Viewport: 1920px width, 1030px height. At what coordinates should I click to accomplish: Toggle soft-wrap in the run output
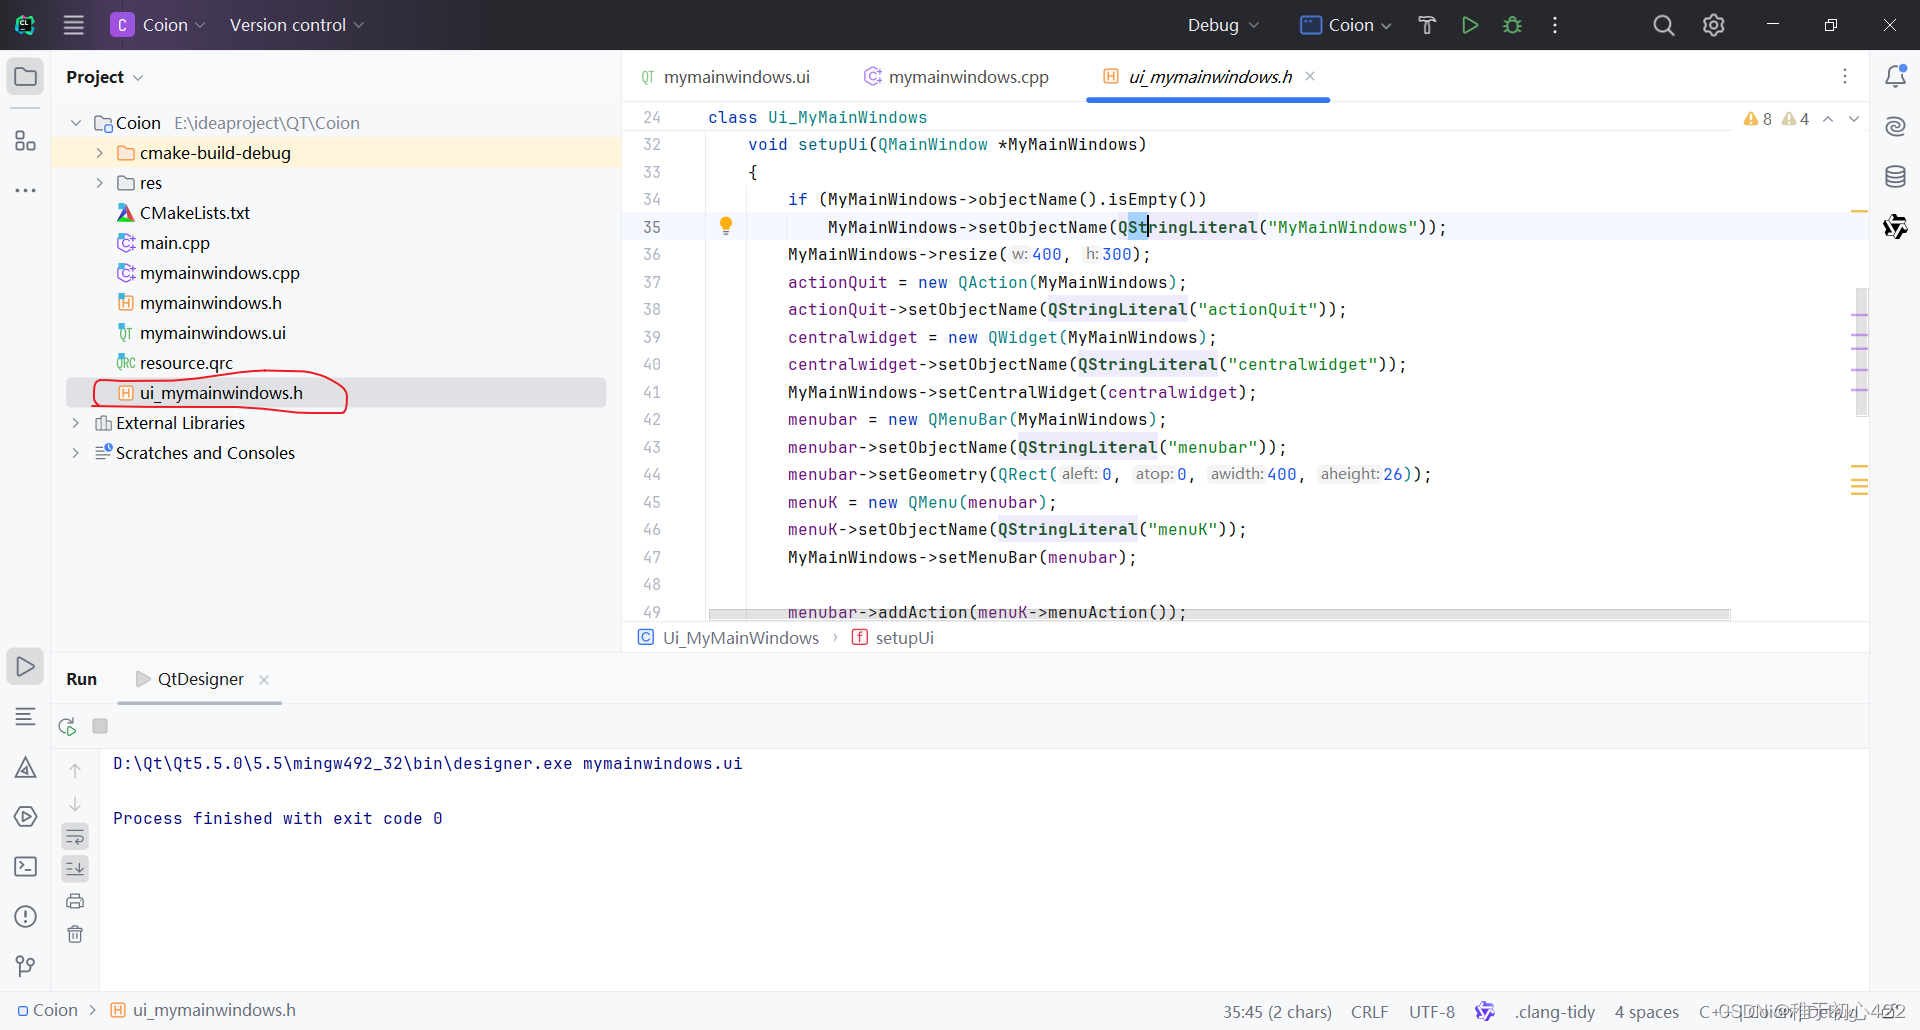click(75, 836)
